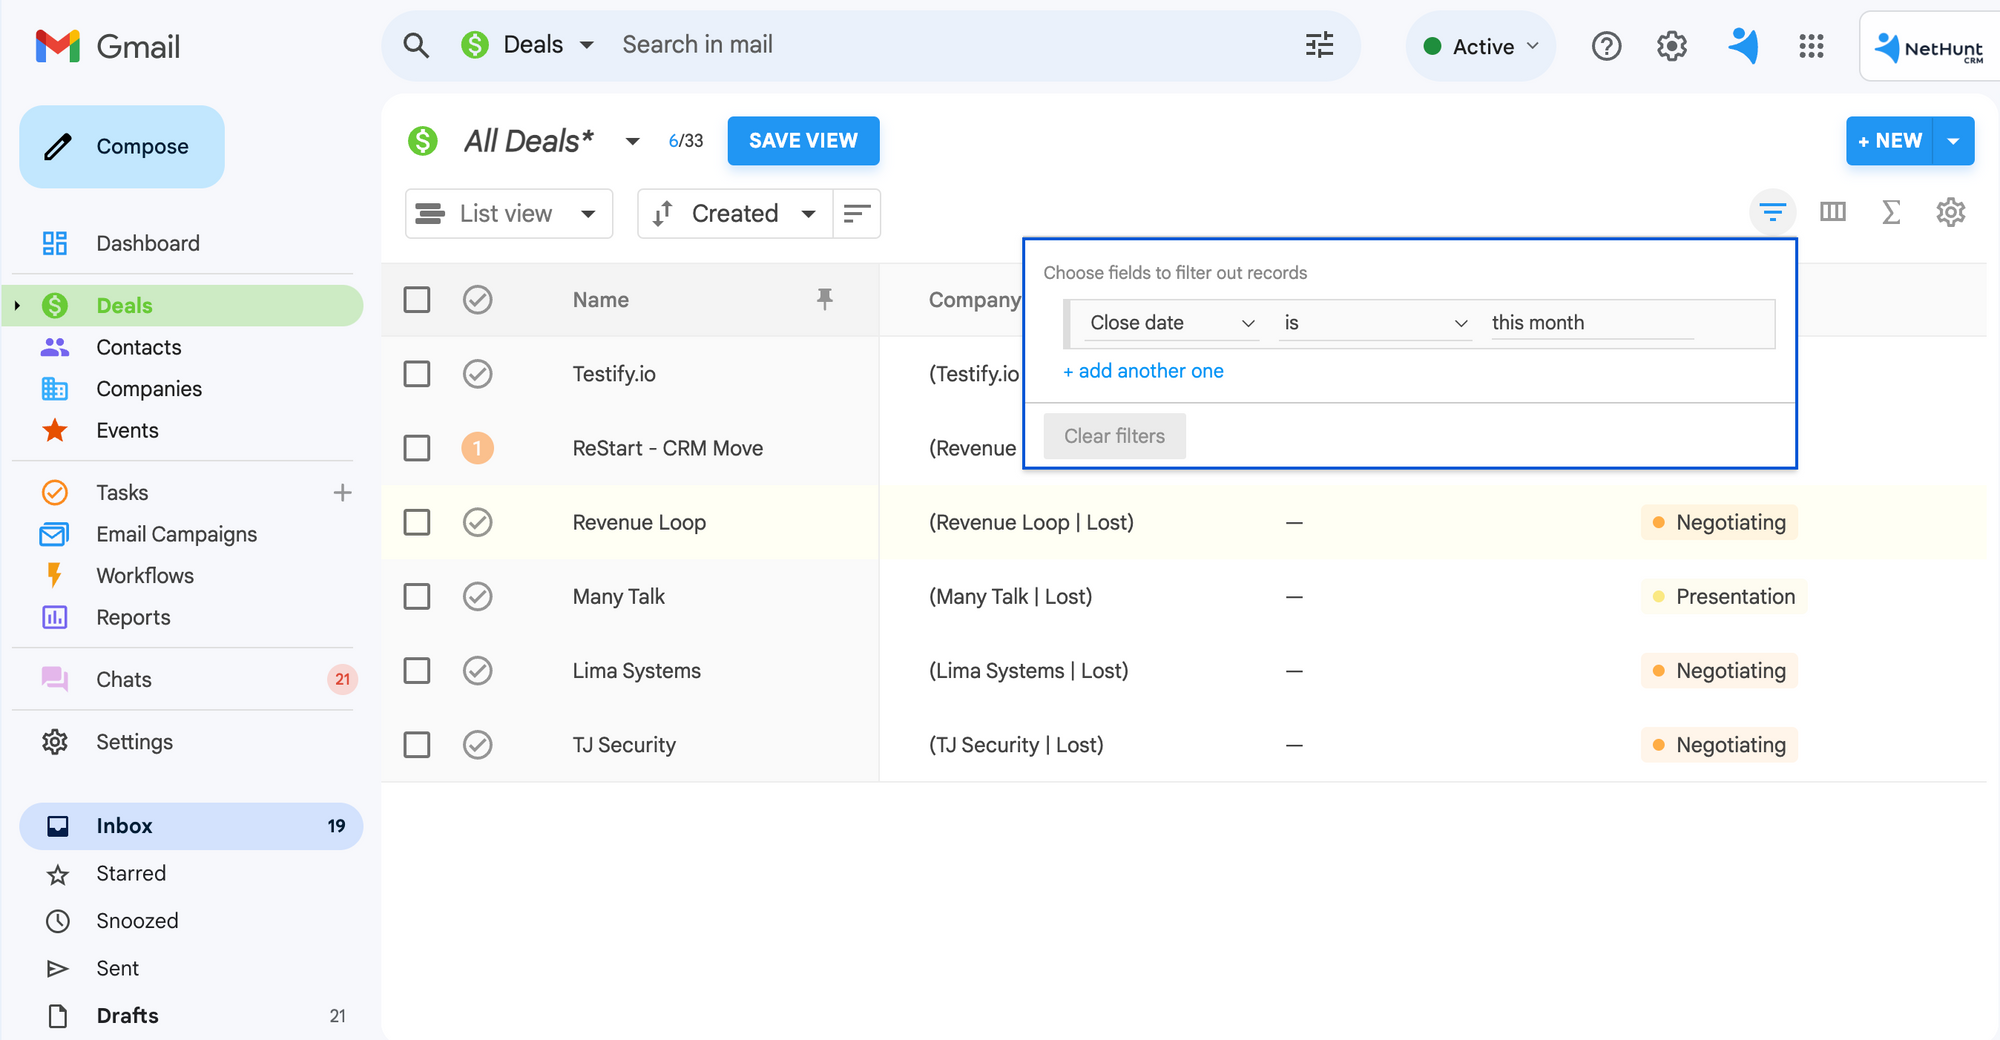Open the NEW button dropdown arrow

coord(1953,141)
